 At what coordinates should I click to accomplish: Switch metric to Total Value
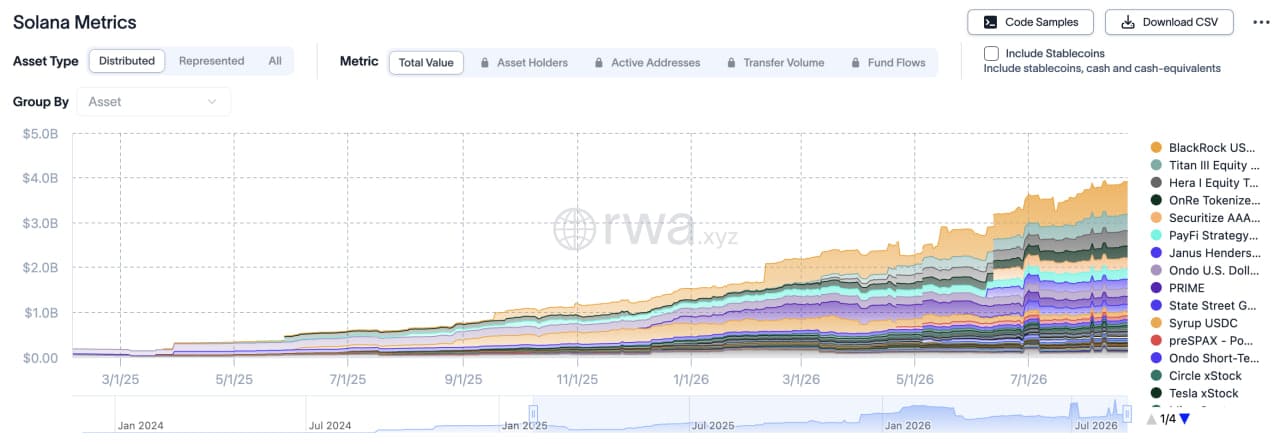coord(426,62)
